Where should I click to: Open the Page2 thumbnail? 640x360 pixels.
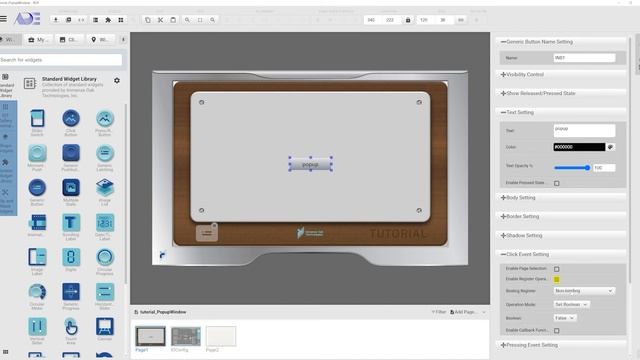221,336
